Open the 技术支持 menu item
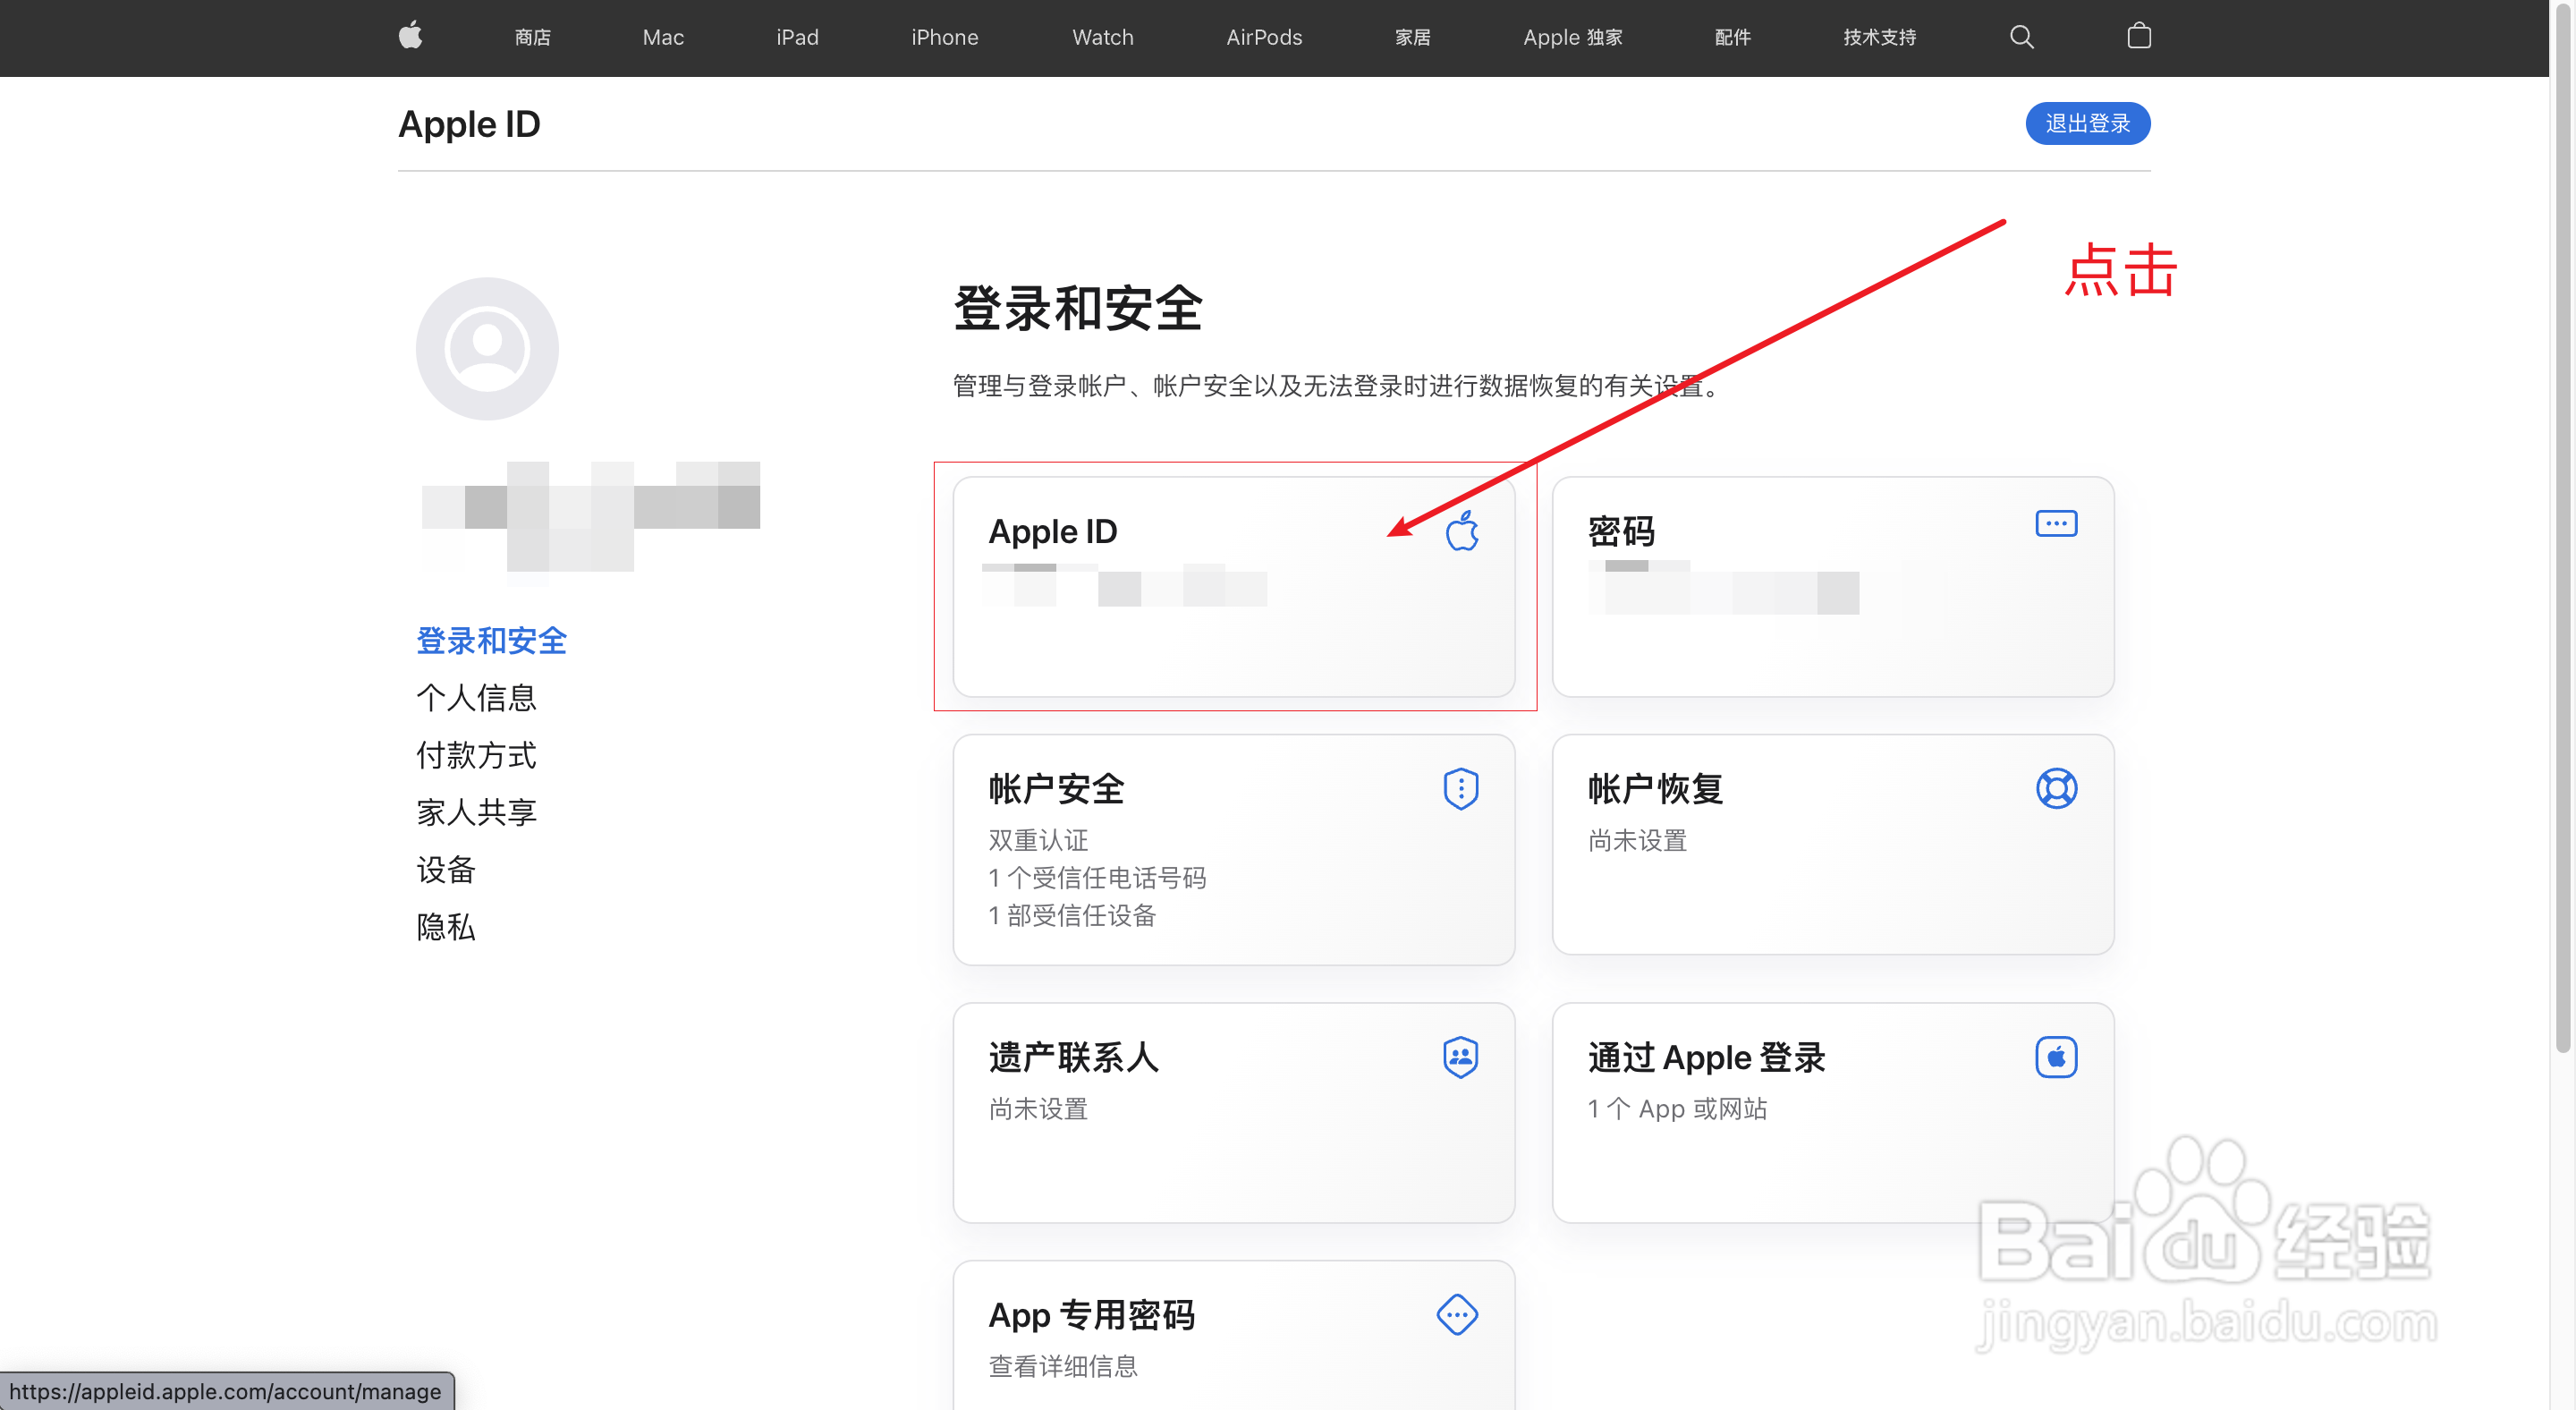This screenshot has height=1410, width=2576. point(1879,37)
